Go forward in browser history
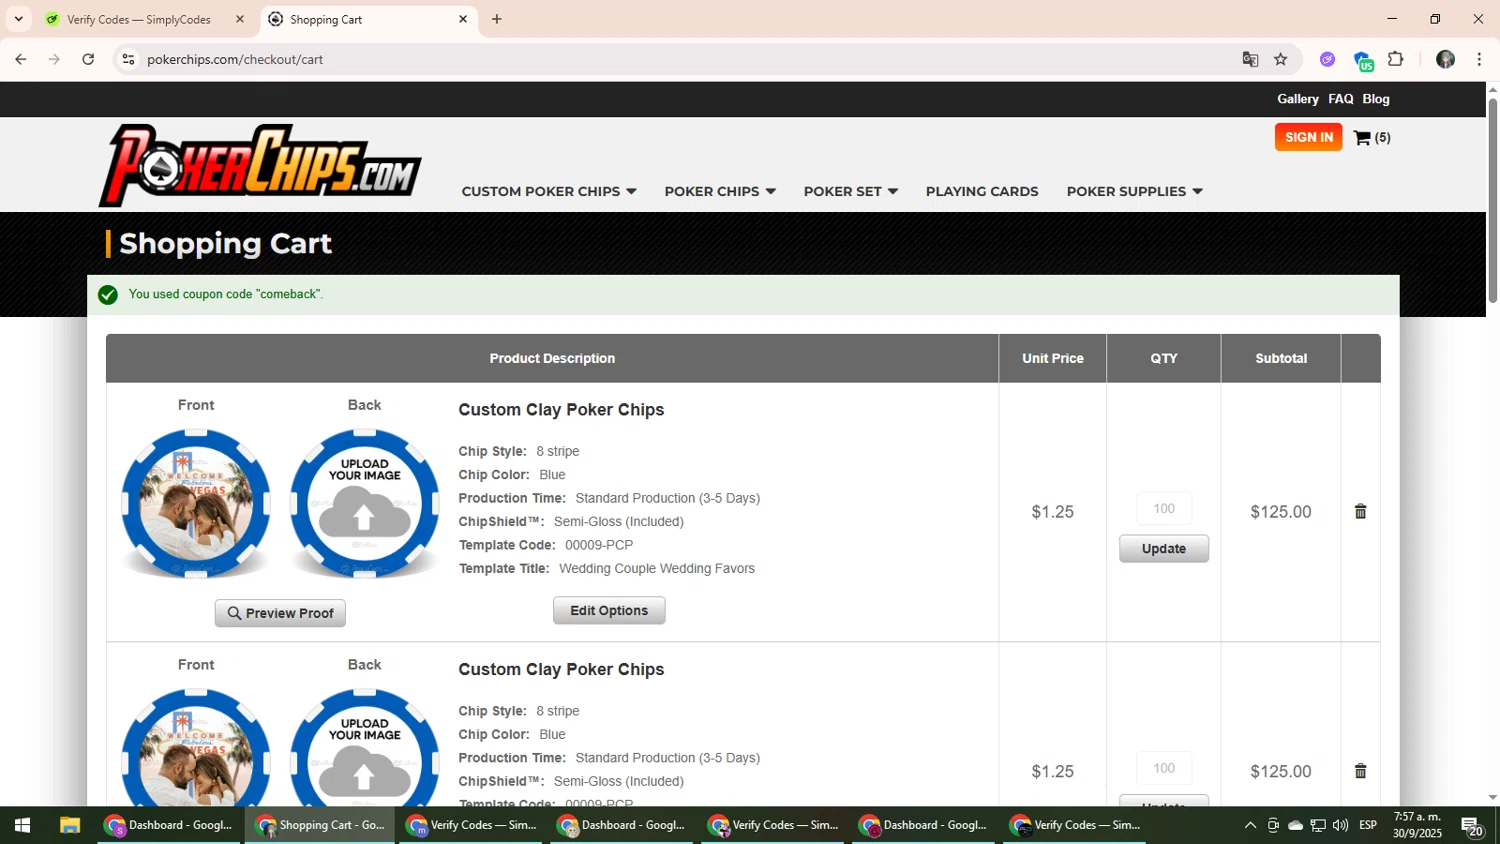The height and width of the screenshot is (844, 1500). [54, 59]
